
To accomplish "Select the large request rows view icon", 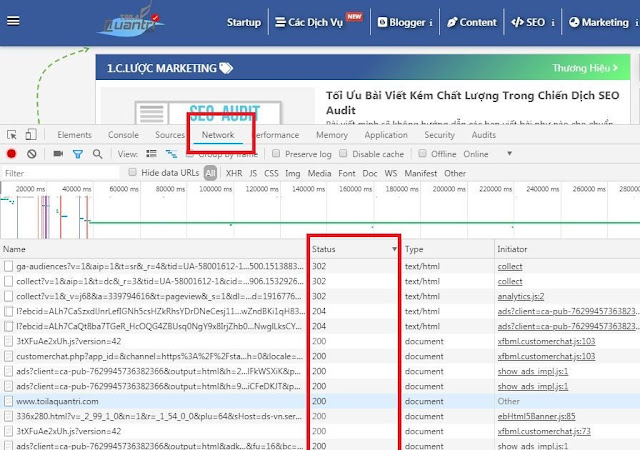I will [151, 154].
